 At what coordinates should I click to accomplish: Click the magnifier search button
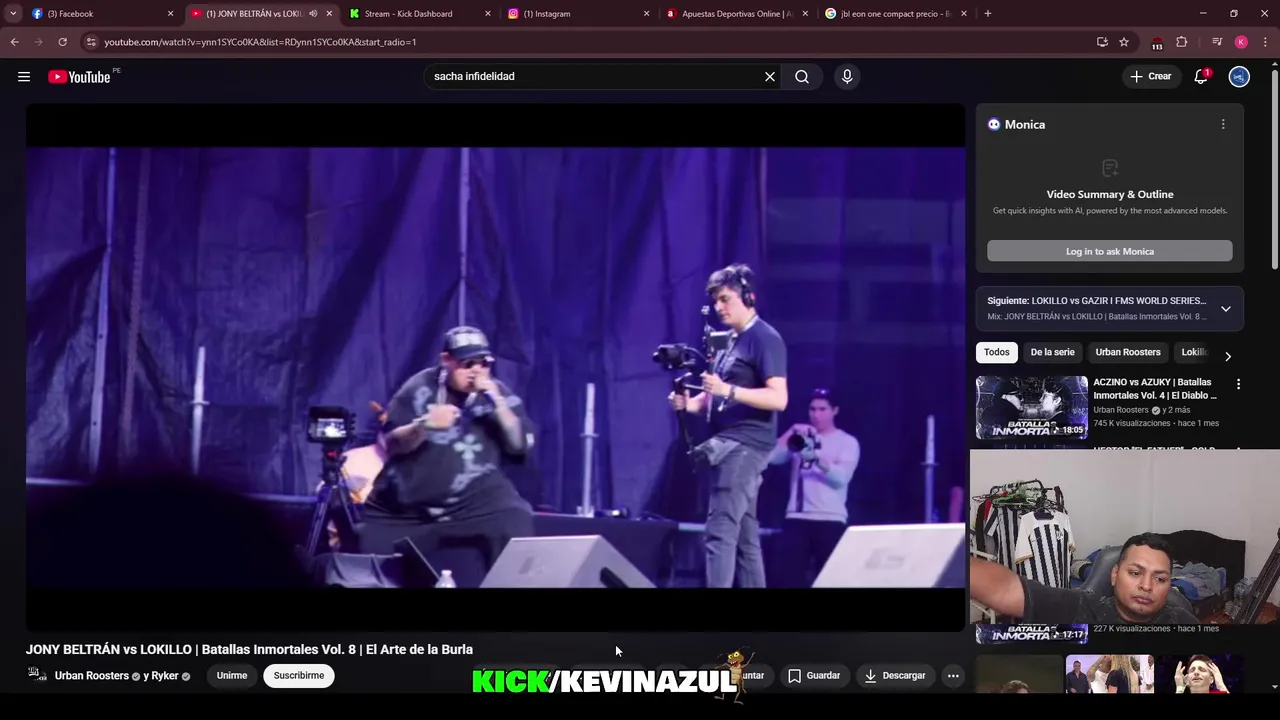(x=802, y=76)
